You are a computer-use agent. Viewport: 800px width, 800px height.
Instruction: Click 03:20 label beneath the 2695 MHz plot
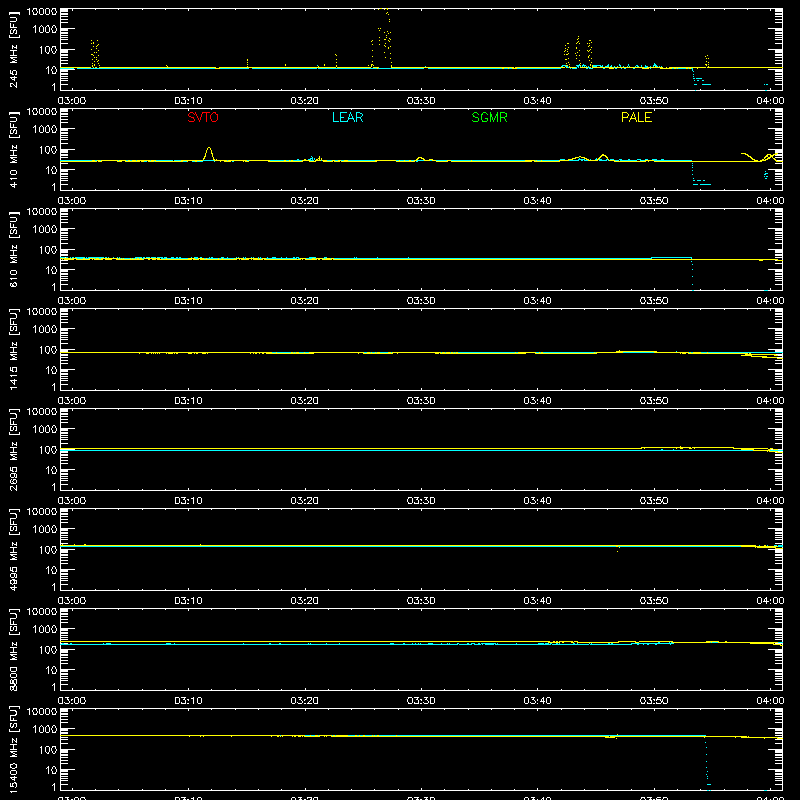click(x=305, y=501)
